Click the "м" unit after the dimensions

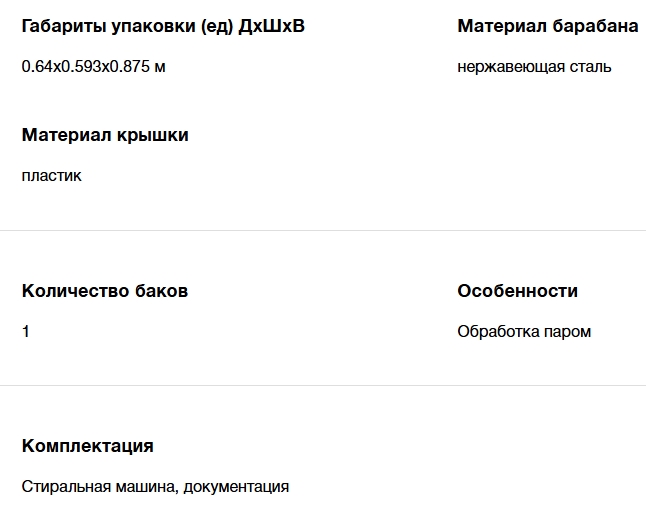160,67
